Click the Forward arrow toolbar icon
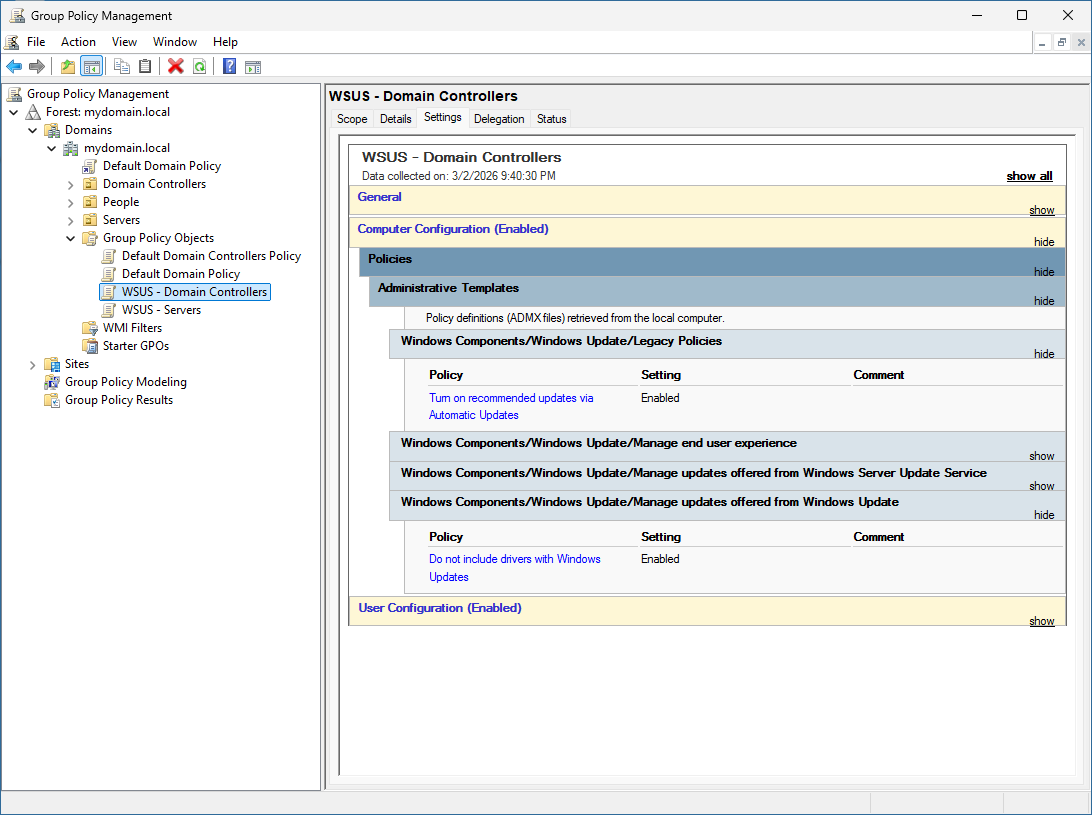1092x815 pixels. (36, 66)
